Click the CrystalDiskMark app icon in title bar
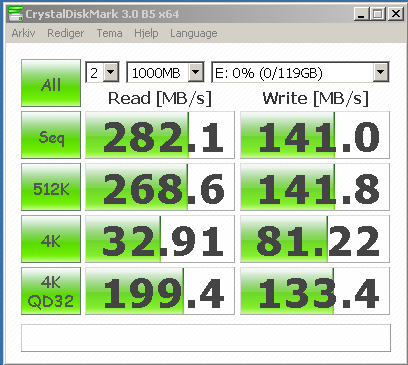The width and height of the screenshot is (408, 365). (x=15, y=13)
